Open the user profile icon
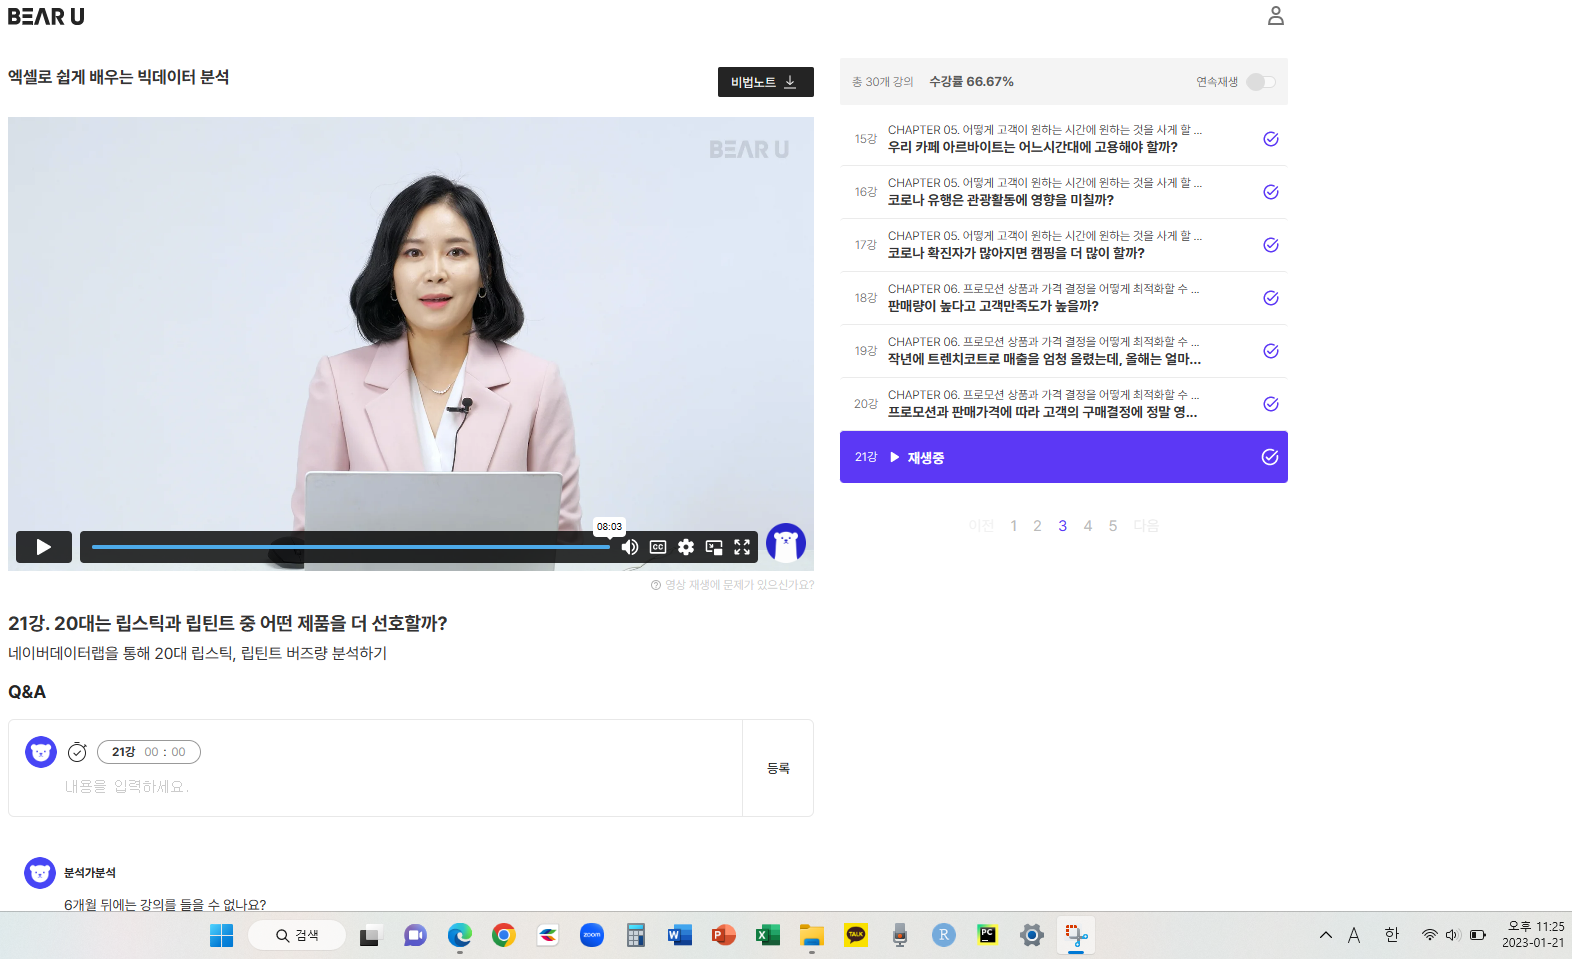Screen dimensions: 1572x959 (x=1275, y=16)
